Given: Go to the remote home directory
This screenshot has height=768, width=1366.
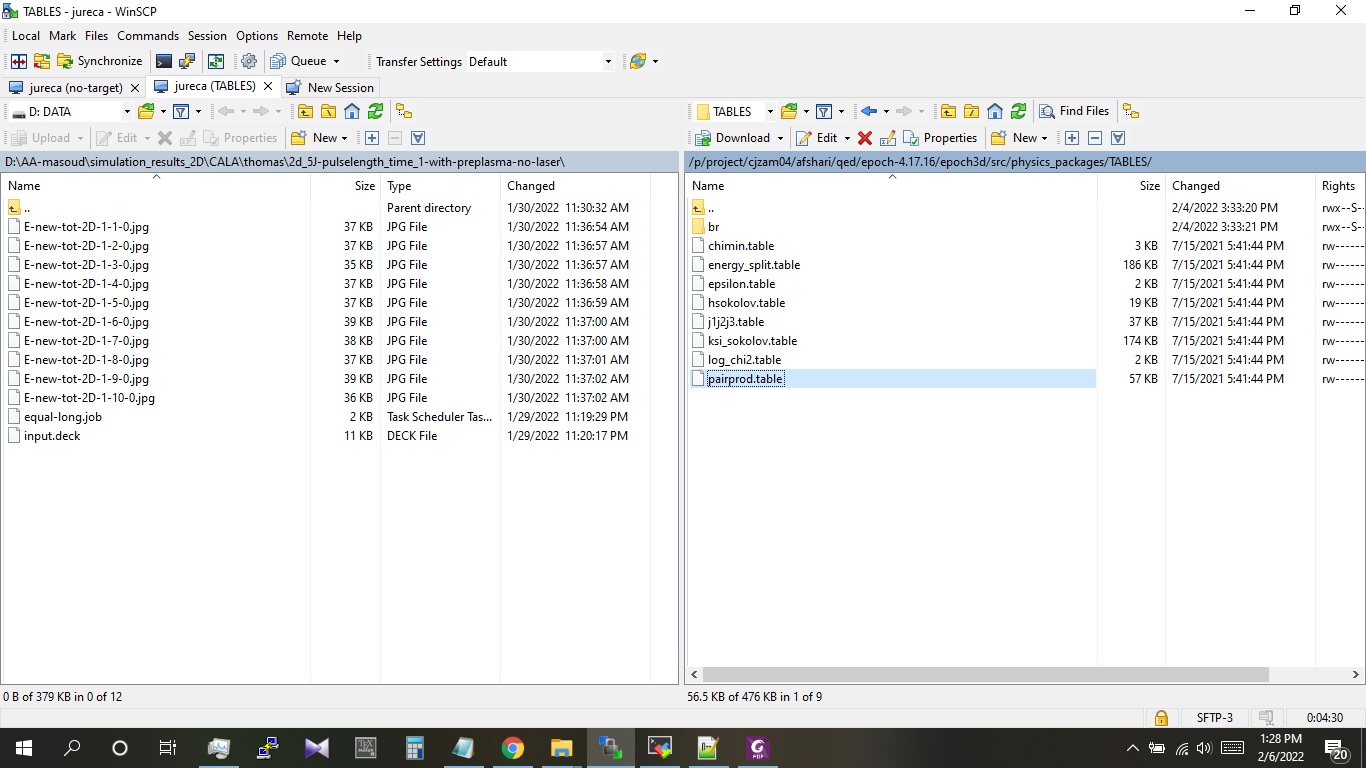Looking at the screenshot, I should click(995, 112).
